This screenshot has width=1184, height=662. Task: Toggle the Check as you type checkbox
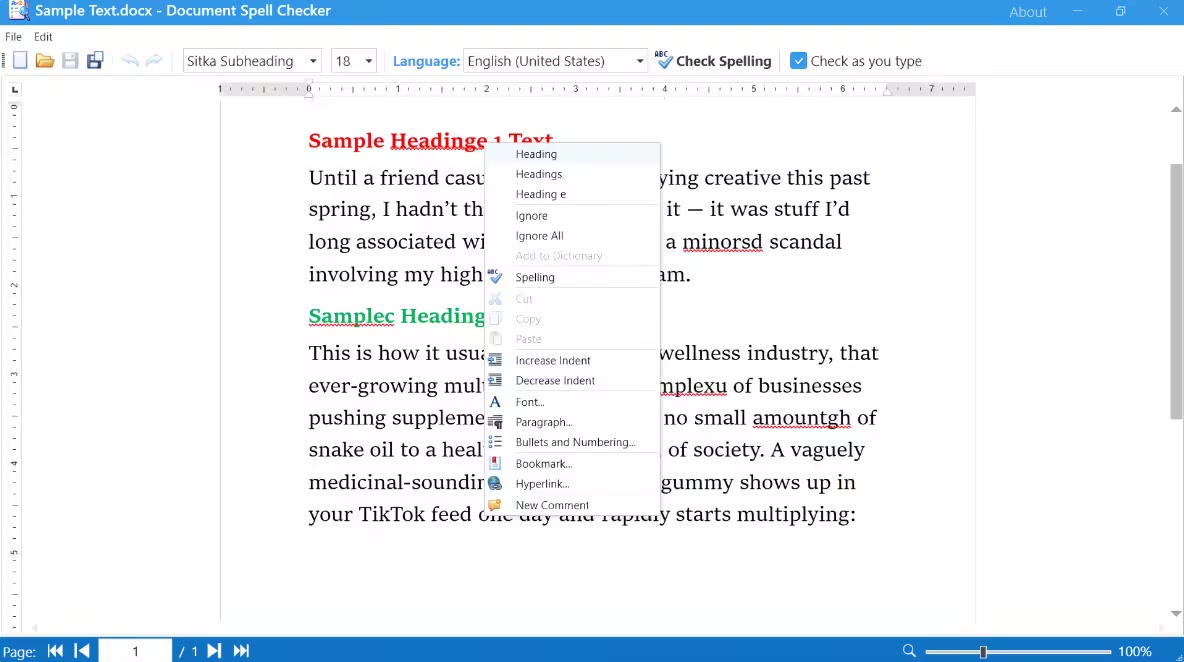(x=798, y=61)
